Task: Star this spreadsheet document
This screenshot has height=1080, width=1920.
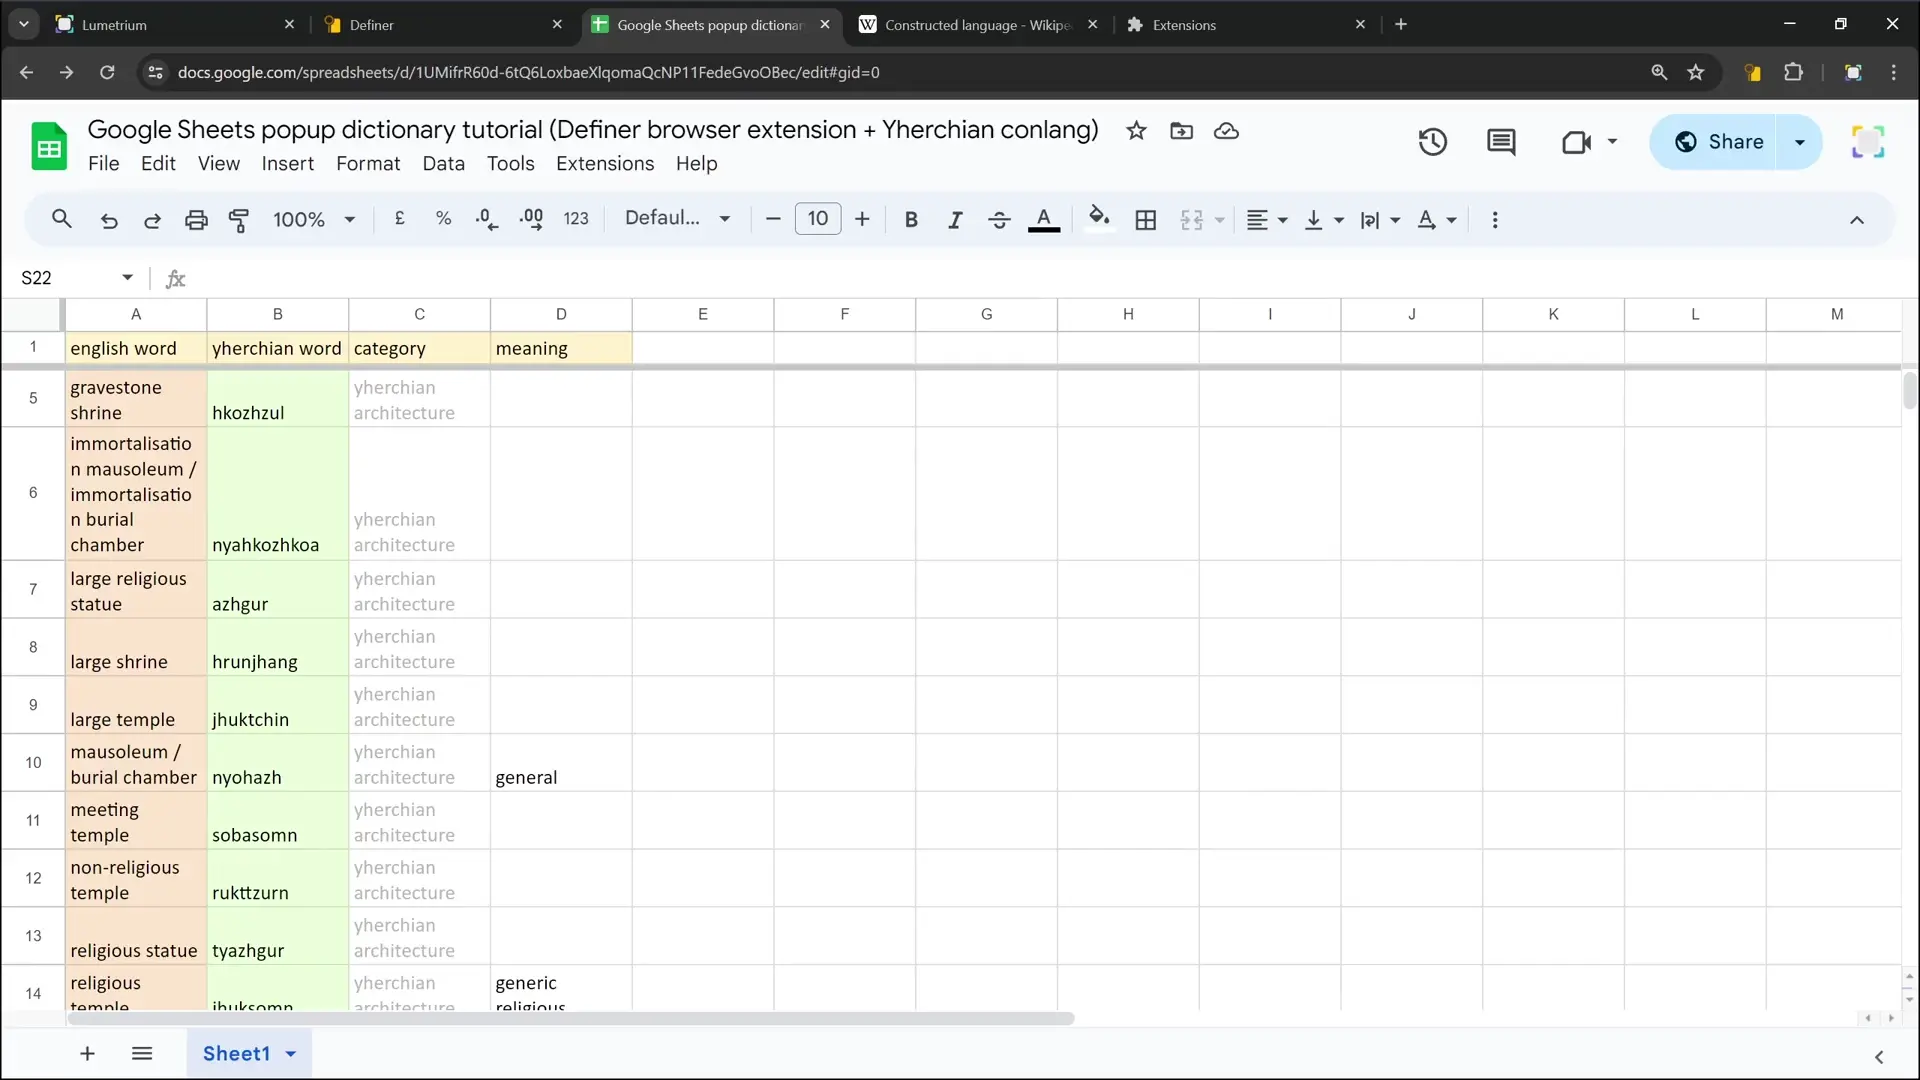Action: point(1136,131)
